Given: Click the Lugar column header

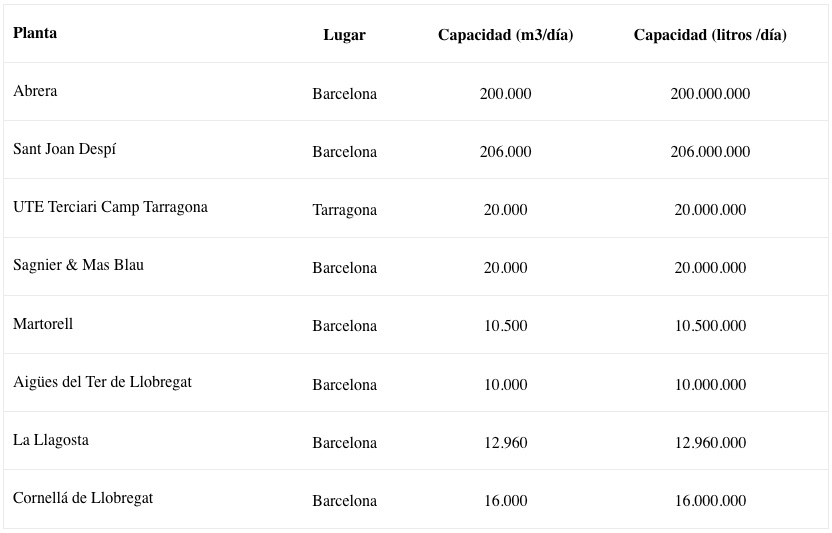Looking at the screenshot, I should click(x=344, y=35).
